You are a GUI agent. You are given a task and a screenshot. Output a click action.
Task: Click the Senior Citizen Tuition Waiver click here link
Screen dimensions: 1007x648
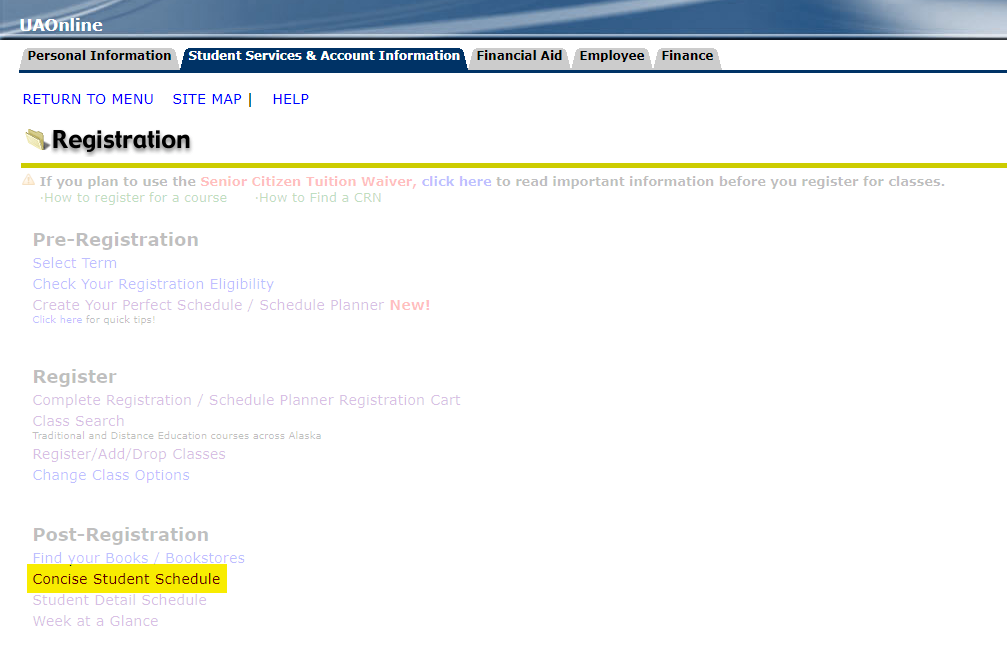[x=457, y=181]
